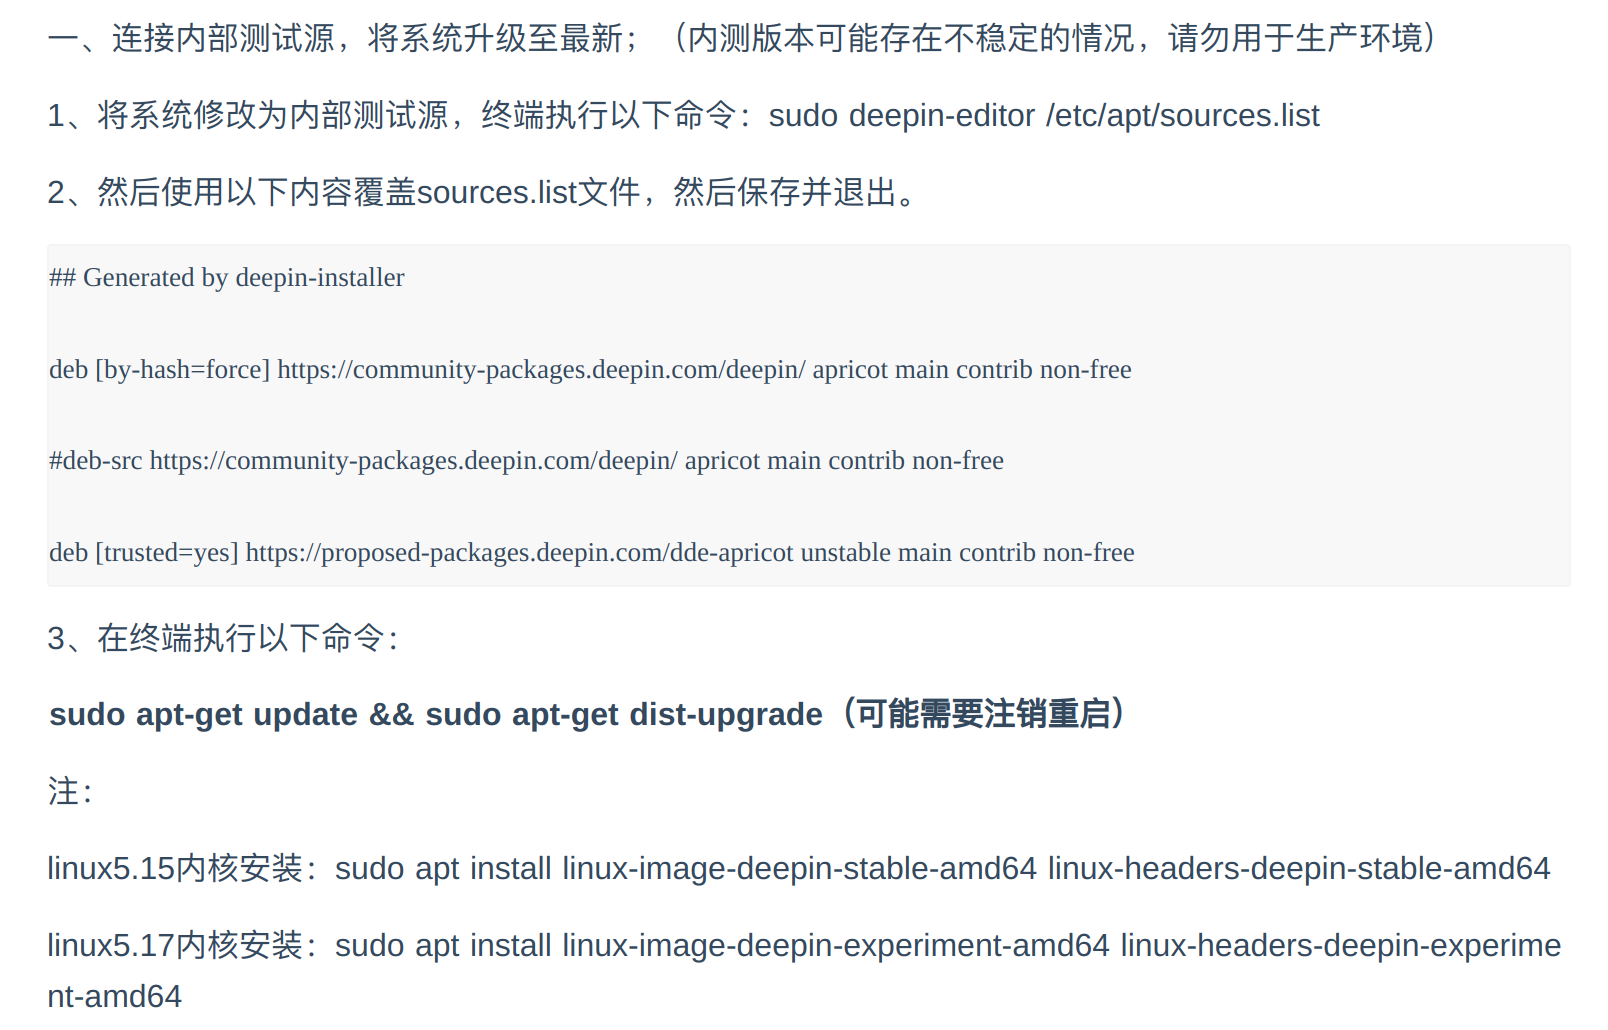Click the bold note "（可能需要注销重启）"
This screenshot has height=1030, width=1608.
pyautogui.click(x=983, y=714)
